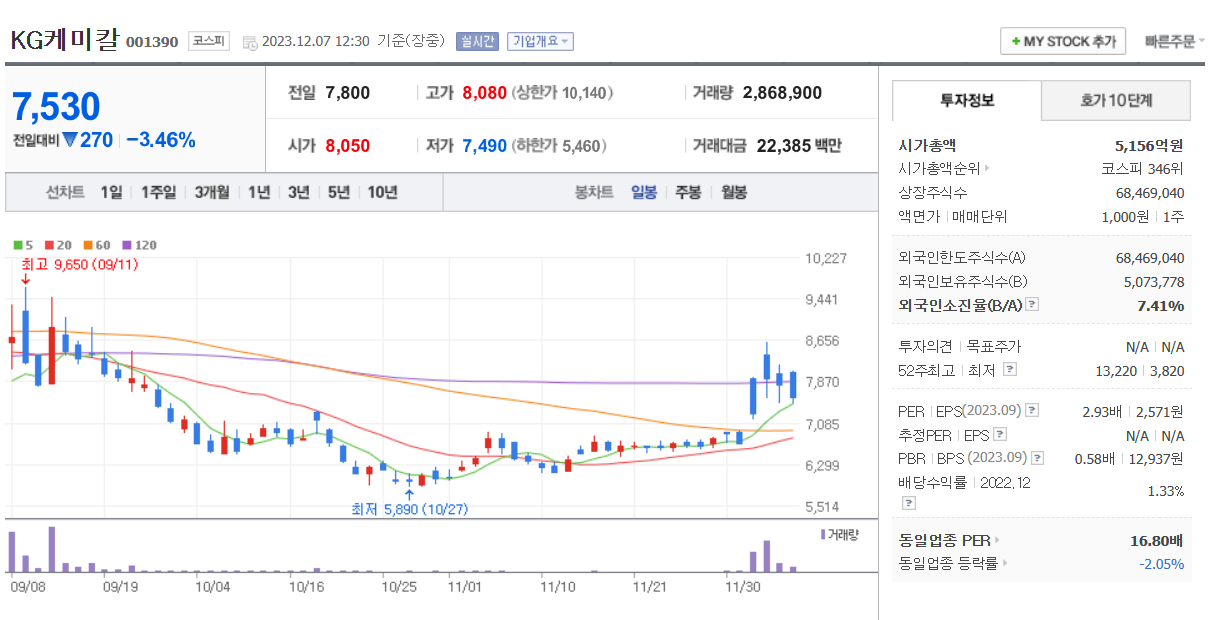Show the 일봉 daily candle chart

tap(644, 192)
